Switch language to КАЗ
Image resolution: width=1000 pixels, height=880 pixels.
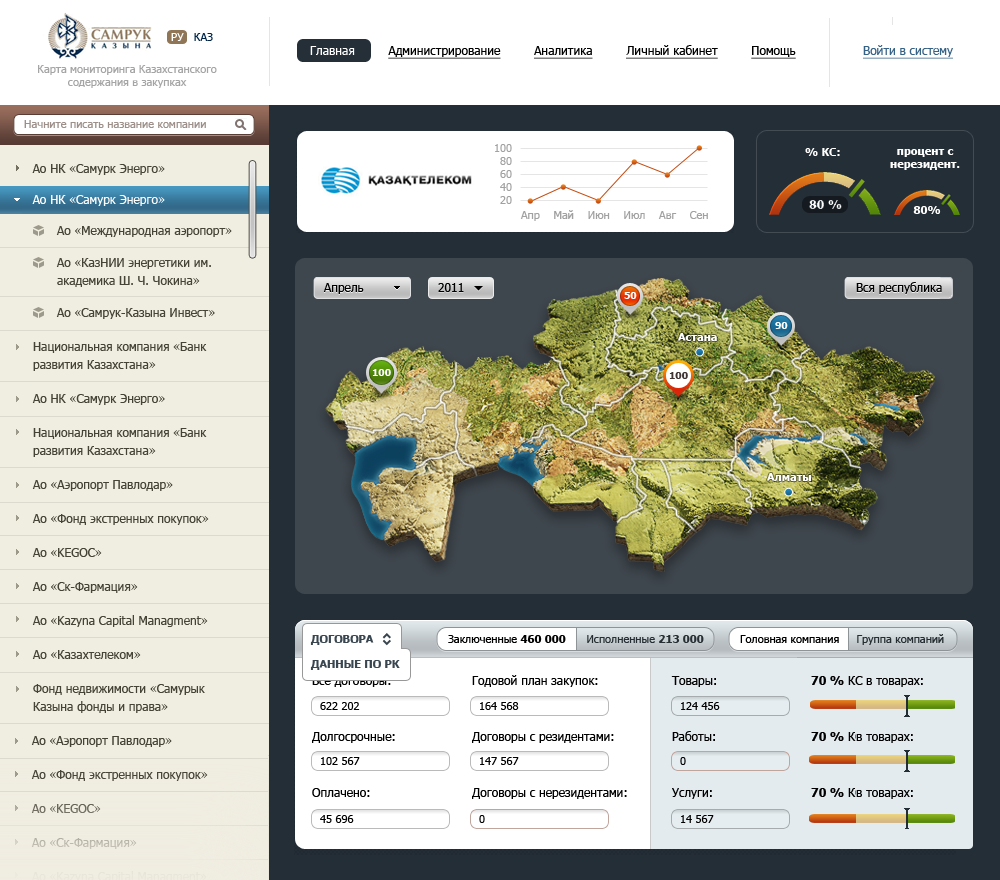pyautogui.click(x=203, y=37)
